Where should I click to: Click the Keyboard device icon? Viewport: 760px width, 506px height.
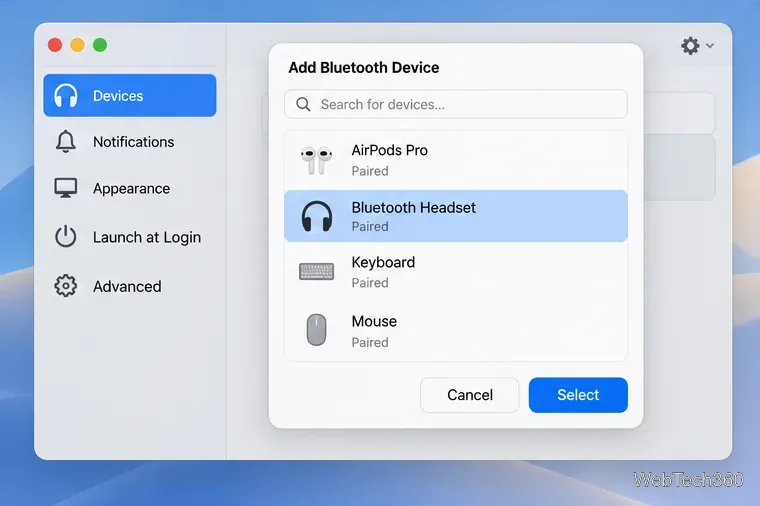[317, 271]
